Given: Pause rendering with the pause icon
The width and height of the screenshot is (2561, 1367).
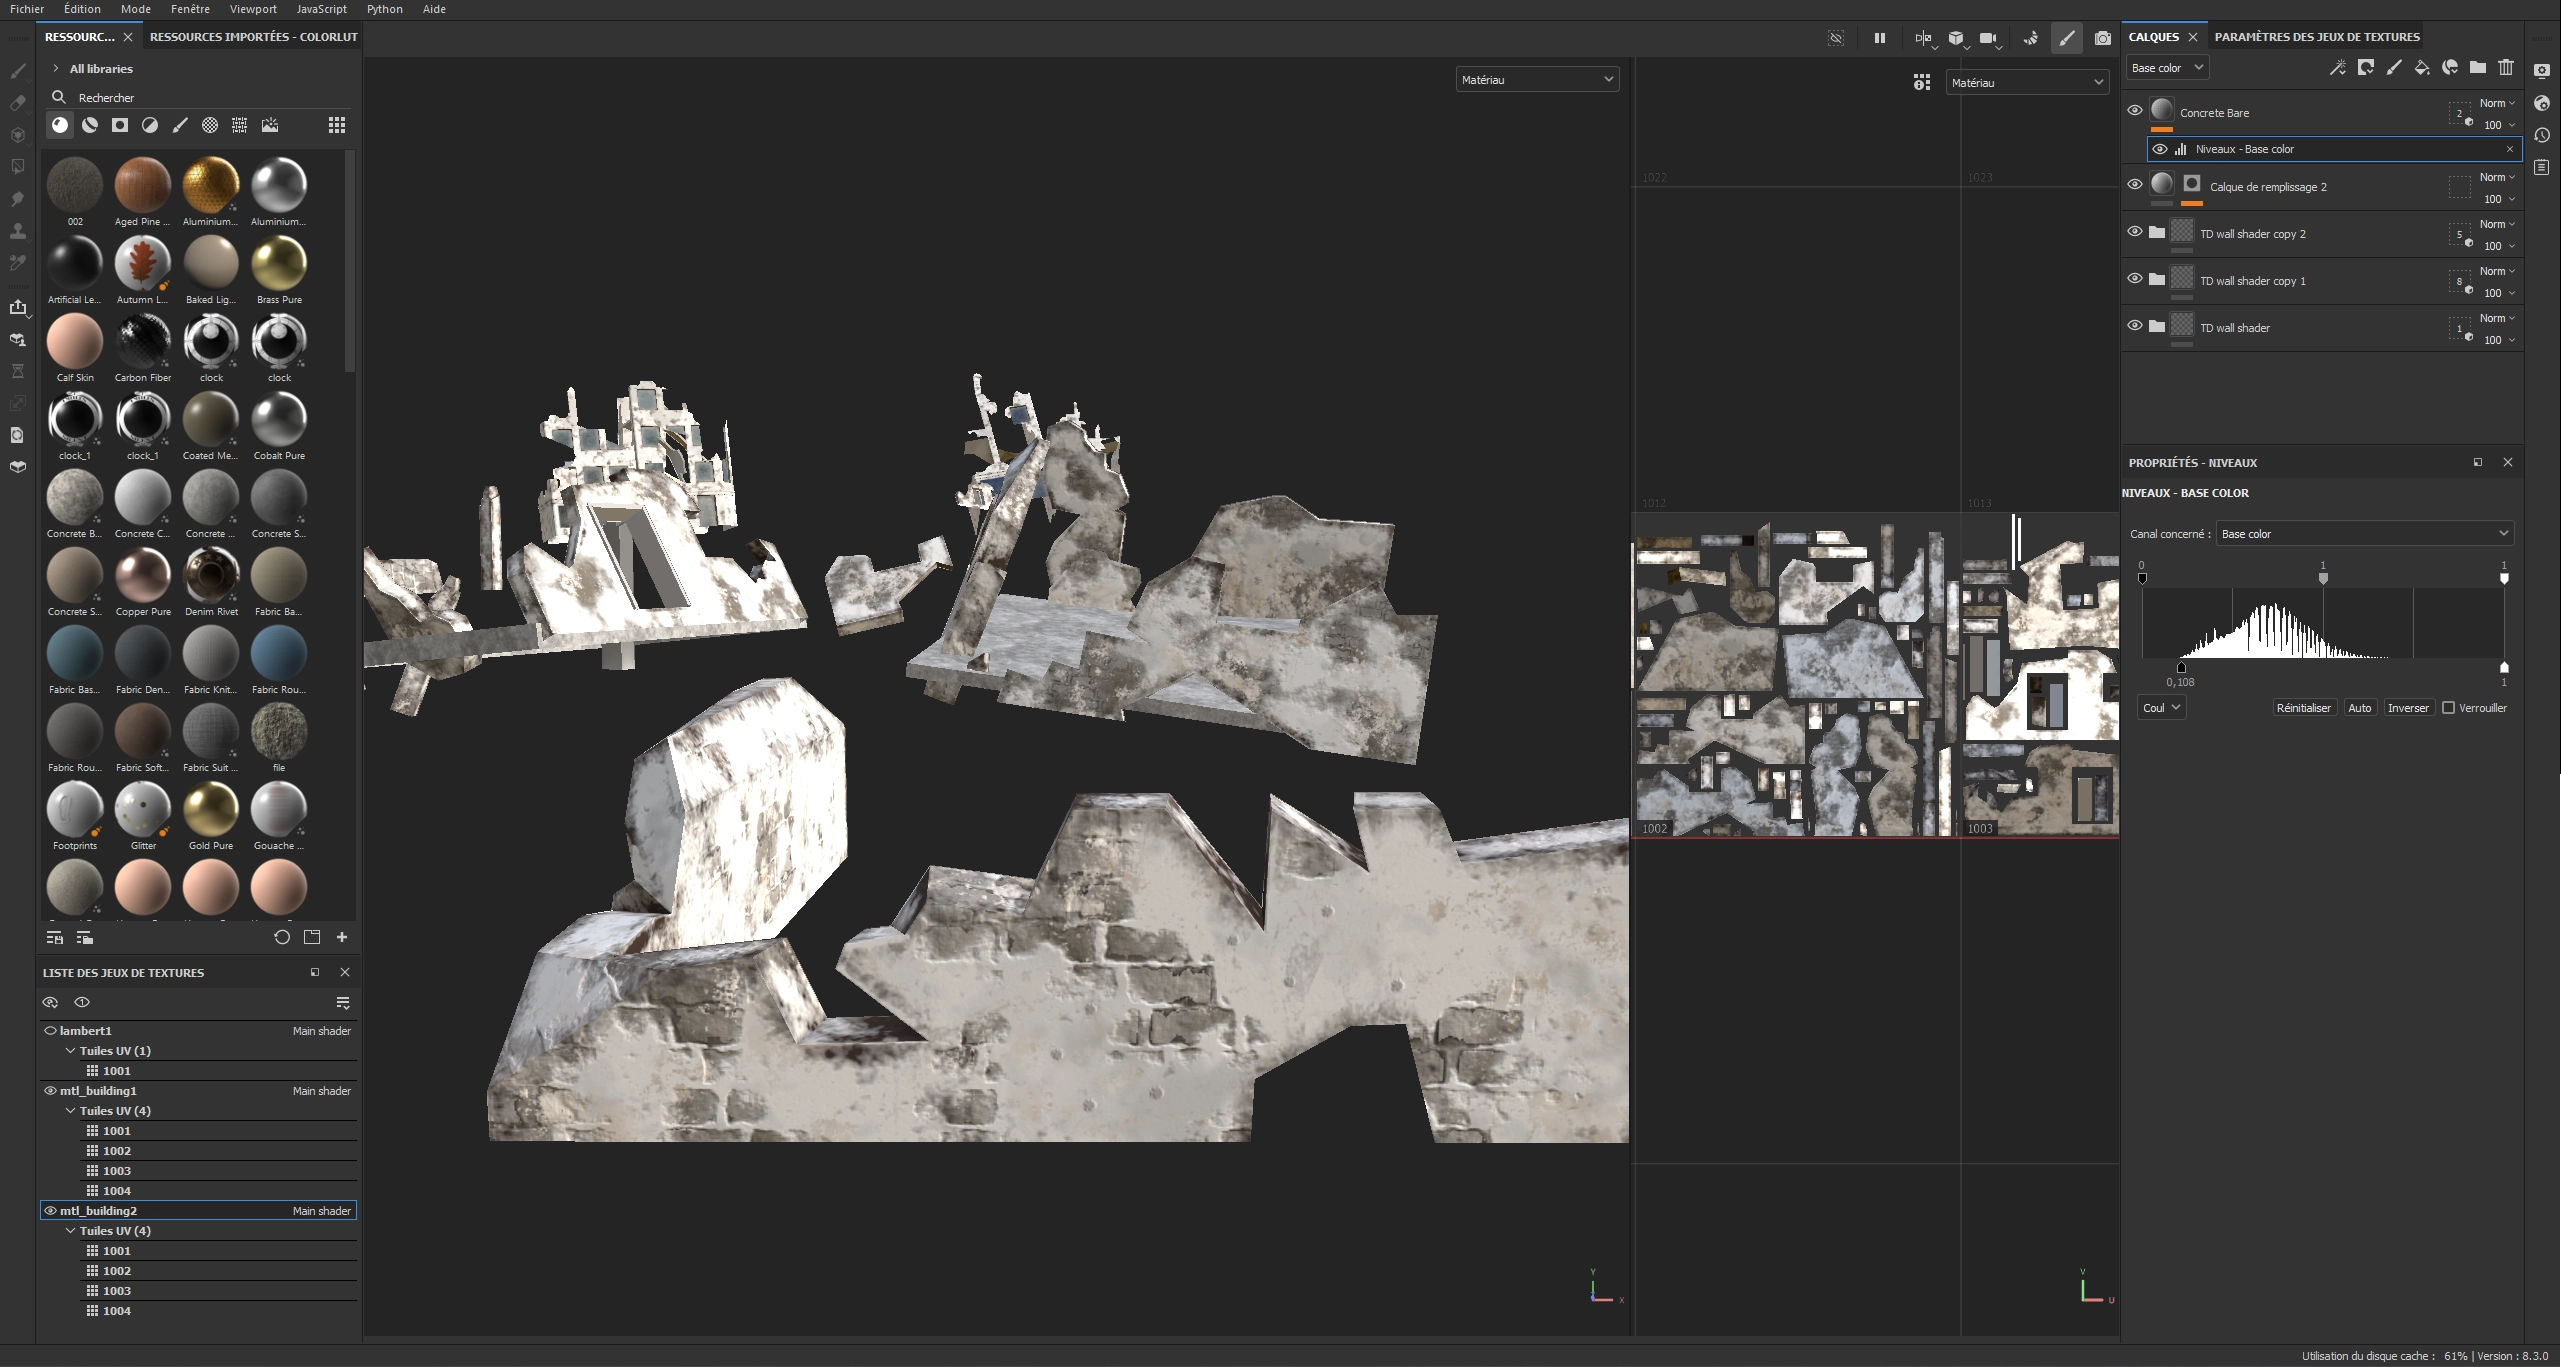Looking at the screenshot, I should 1879,38.
